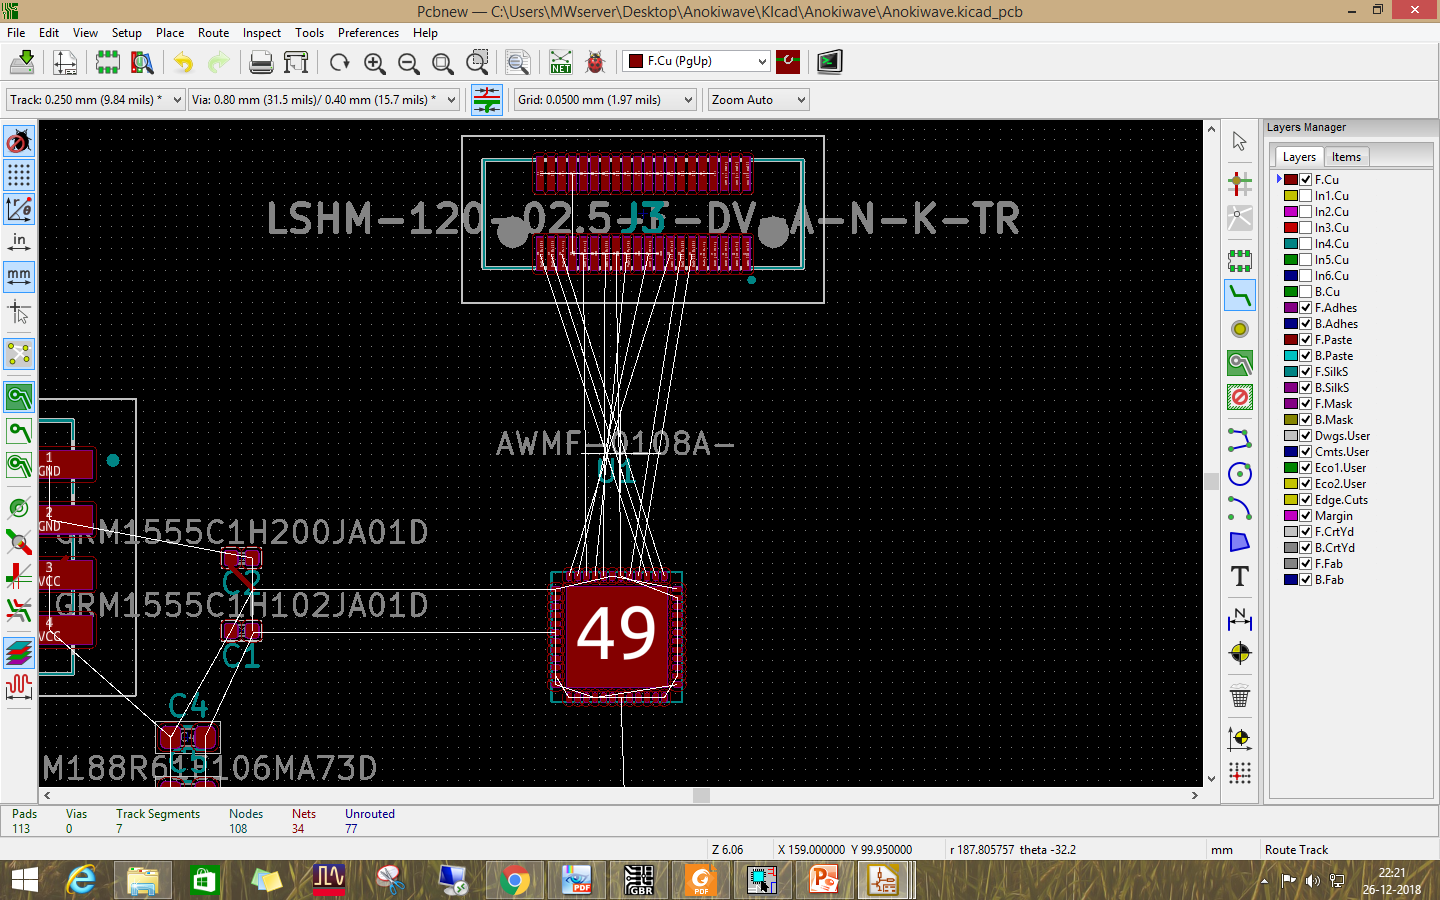Click the Redraw view icon
Viewport: 1440px width, 900px height.
click(x=340, y=62)
